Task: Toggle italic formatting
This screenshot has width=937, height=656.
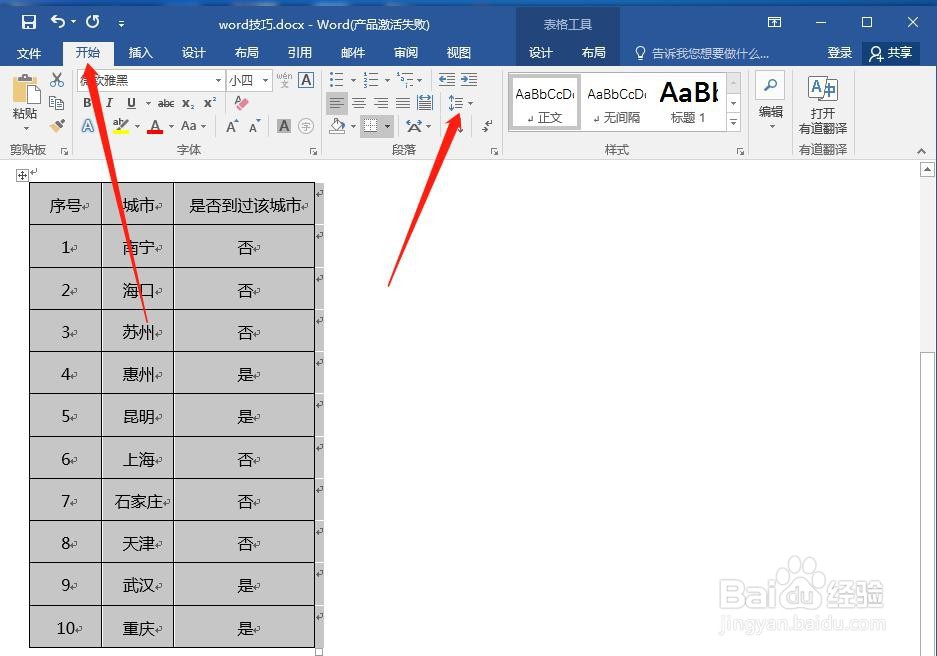Action: tap(109, 101)
